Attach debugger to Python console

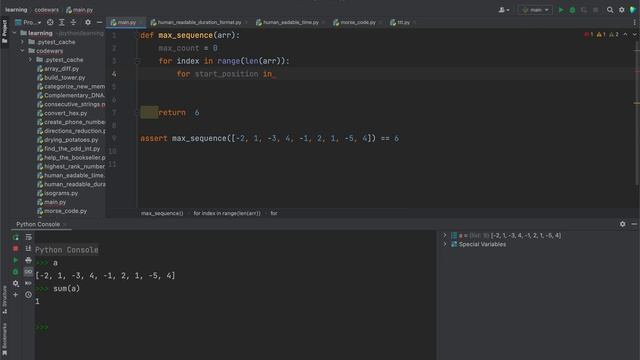(x=16, y=272)
